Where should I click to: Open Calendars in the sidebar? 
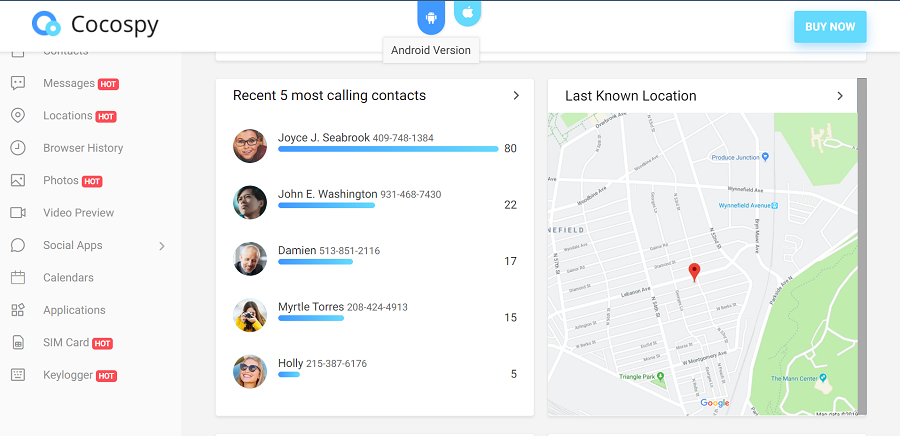[x=68, y=278]
